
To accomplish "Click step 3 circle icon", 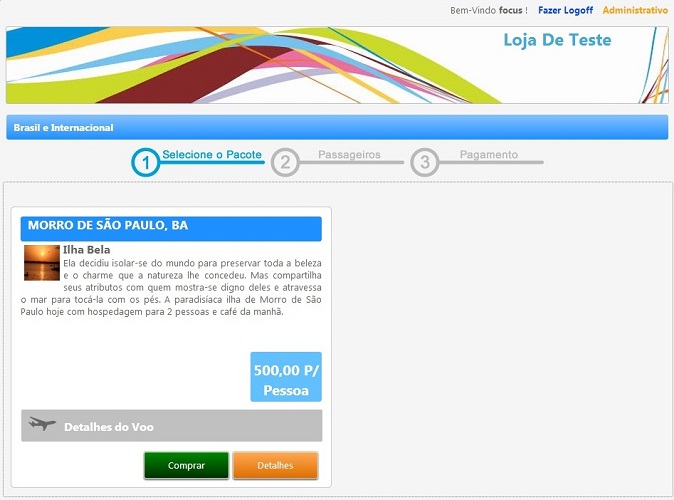I will [x=425, y=163].
